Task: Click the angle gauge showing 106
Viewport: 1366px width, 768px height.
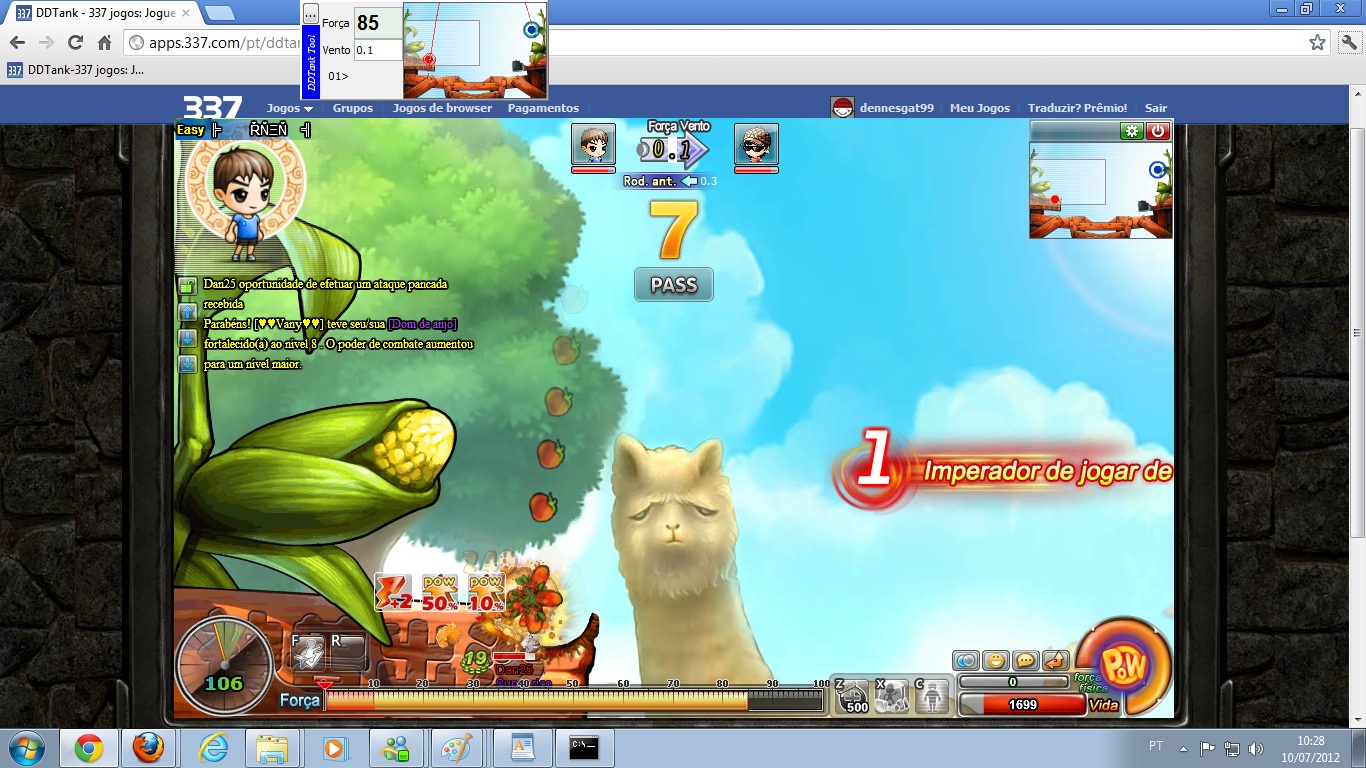Action: pos(224,667)
